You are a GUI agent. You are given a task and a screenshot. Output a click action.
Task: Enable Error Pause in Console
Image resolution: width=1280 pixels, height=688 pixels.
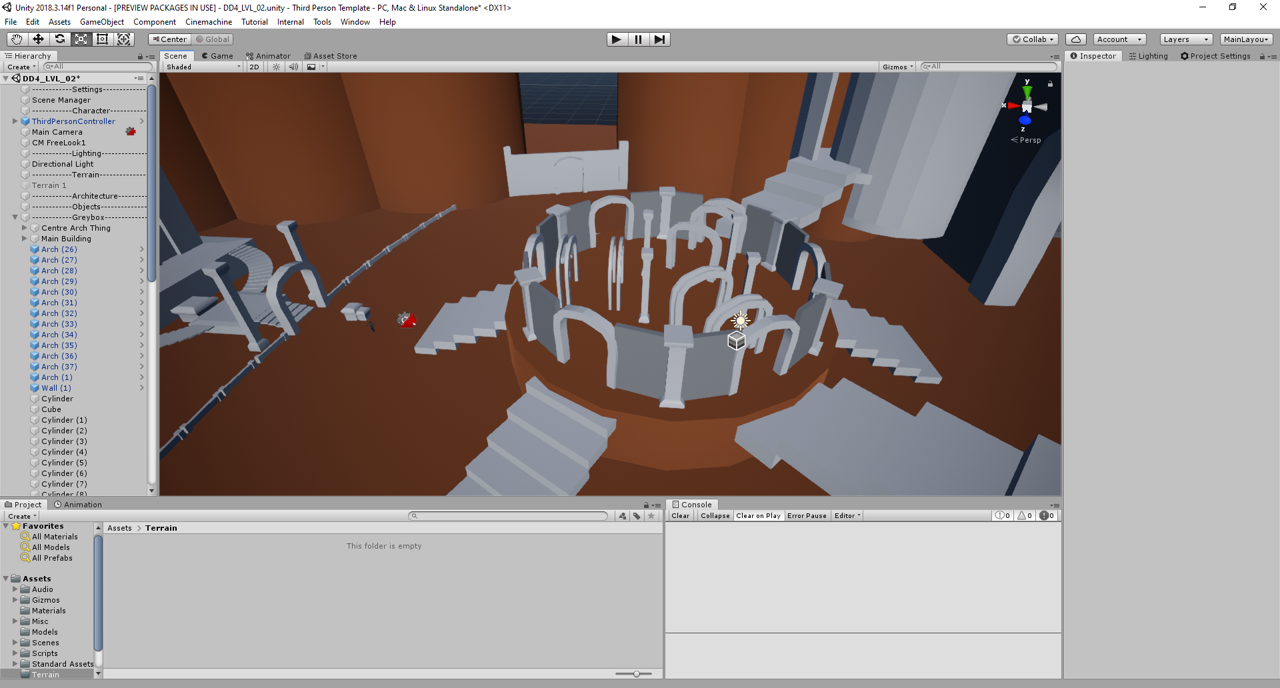(x=807, y=516)
